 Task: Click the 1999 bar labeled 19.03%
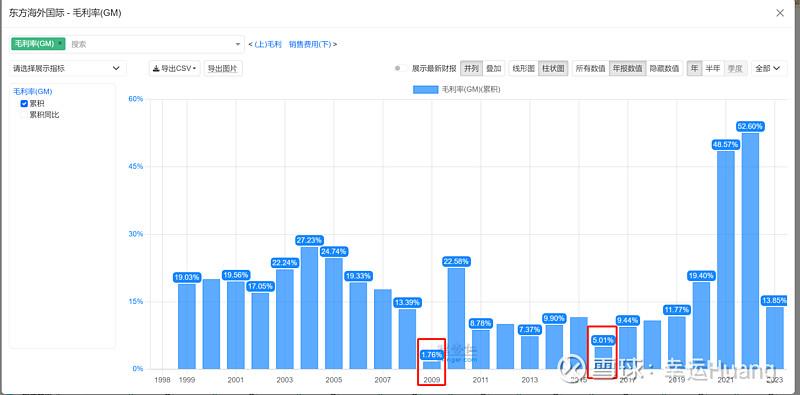[187, 326]
